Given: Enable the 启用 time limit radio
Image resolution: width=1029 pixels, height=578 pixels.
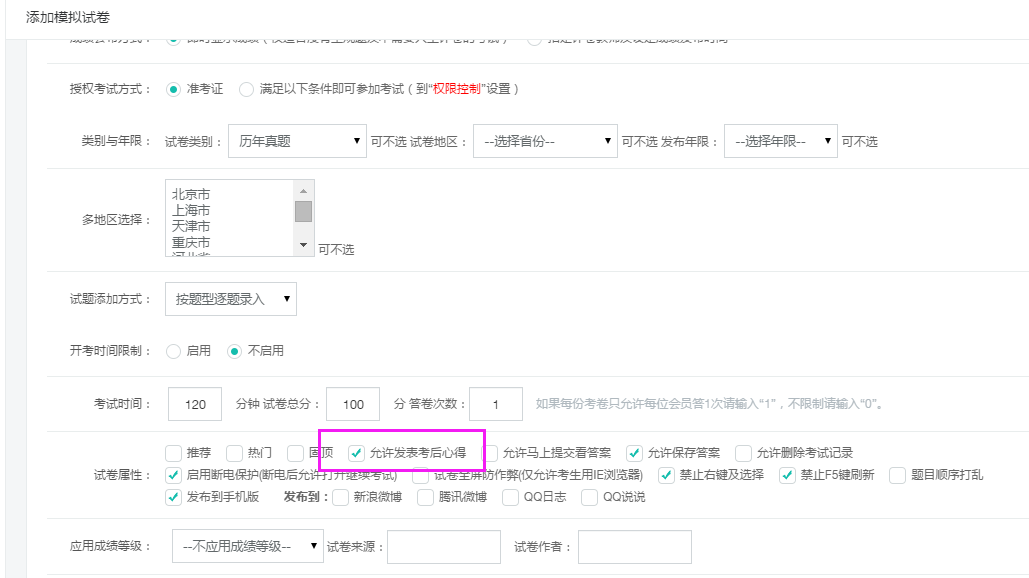Looking at the screenshot, I should coord(173,351).
